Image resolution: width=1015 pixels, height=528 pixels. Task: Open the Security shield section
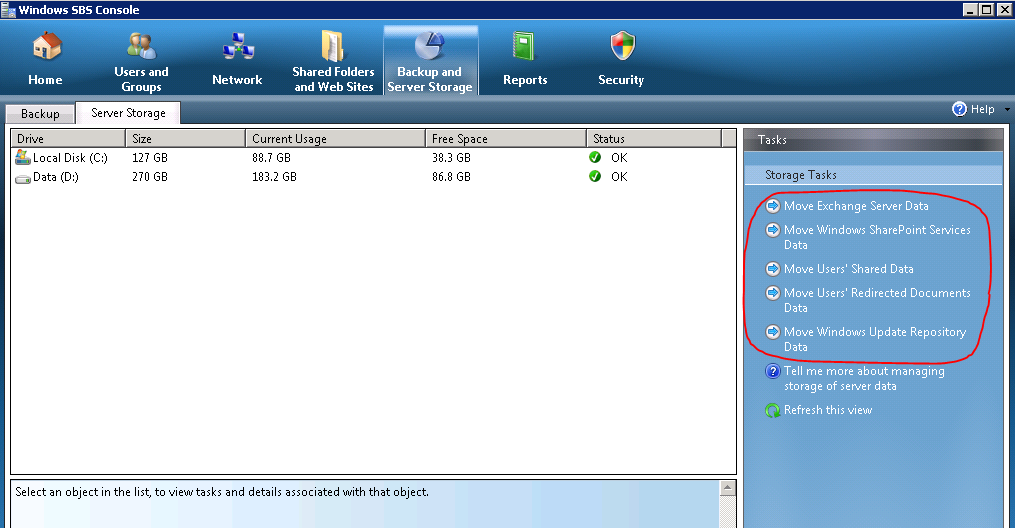[621, 48]
